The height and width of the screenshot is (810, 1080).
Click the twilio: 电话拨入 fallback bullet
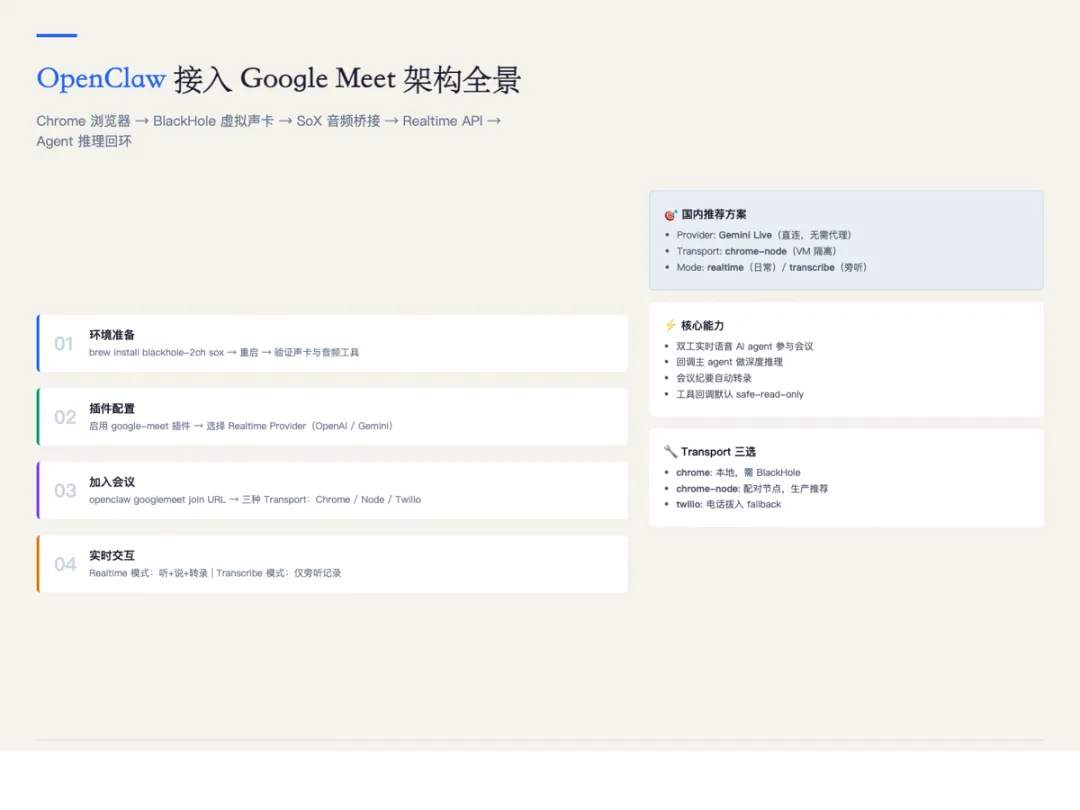tap(729, 505)
